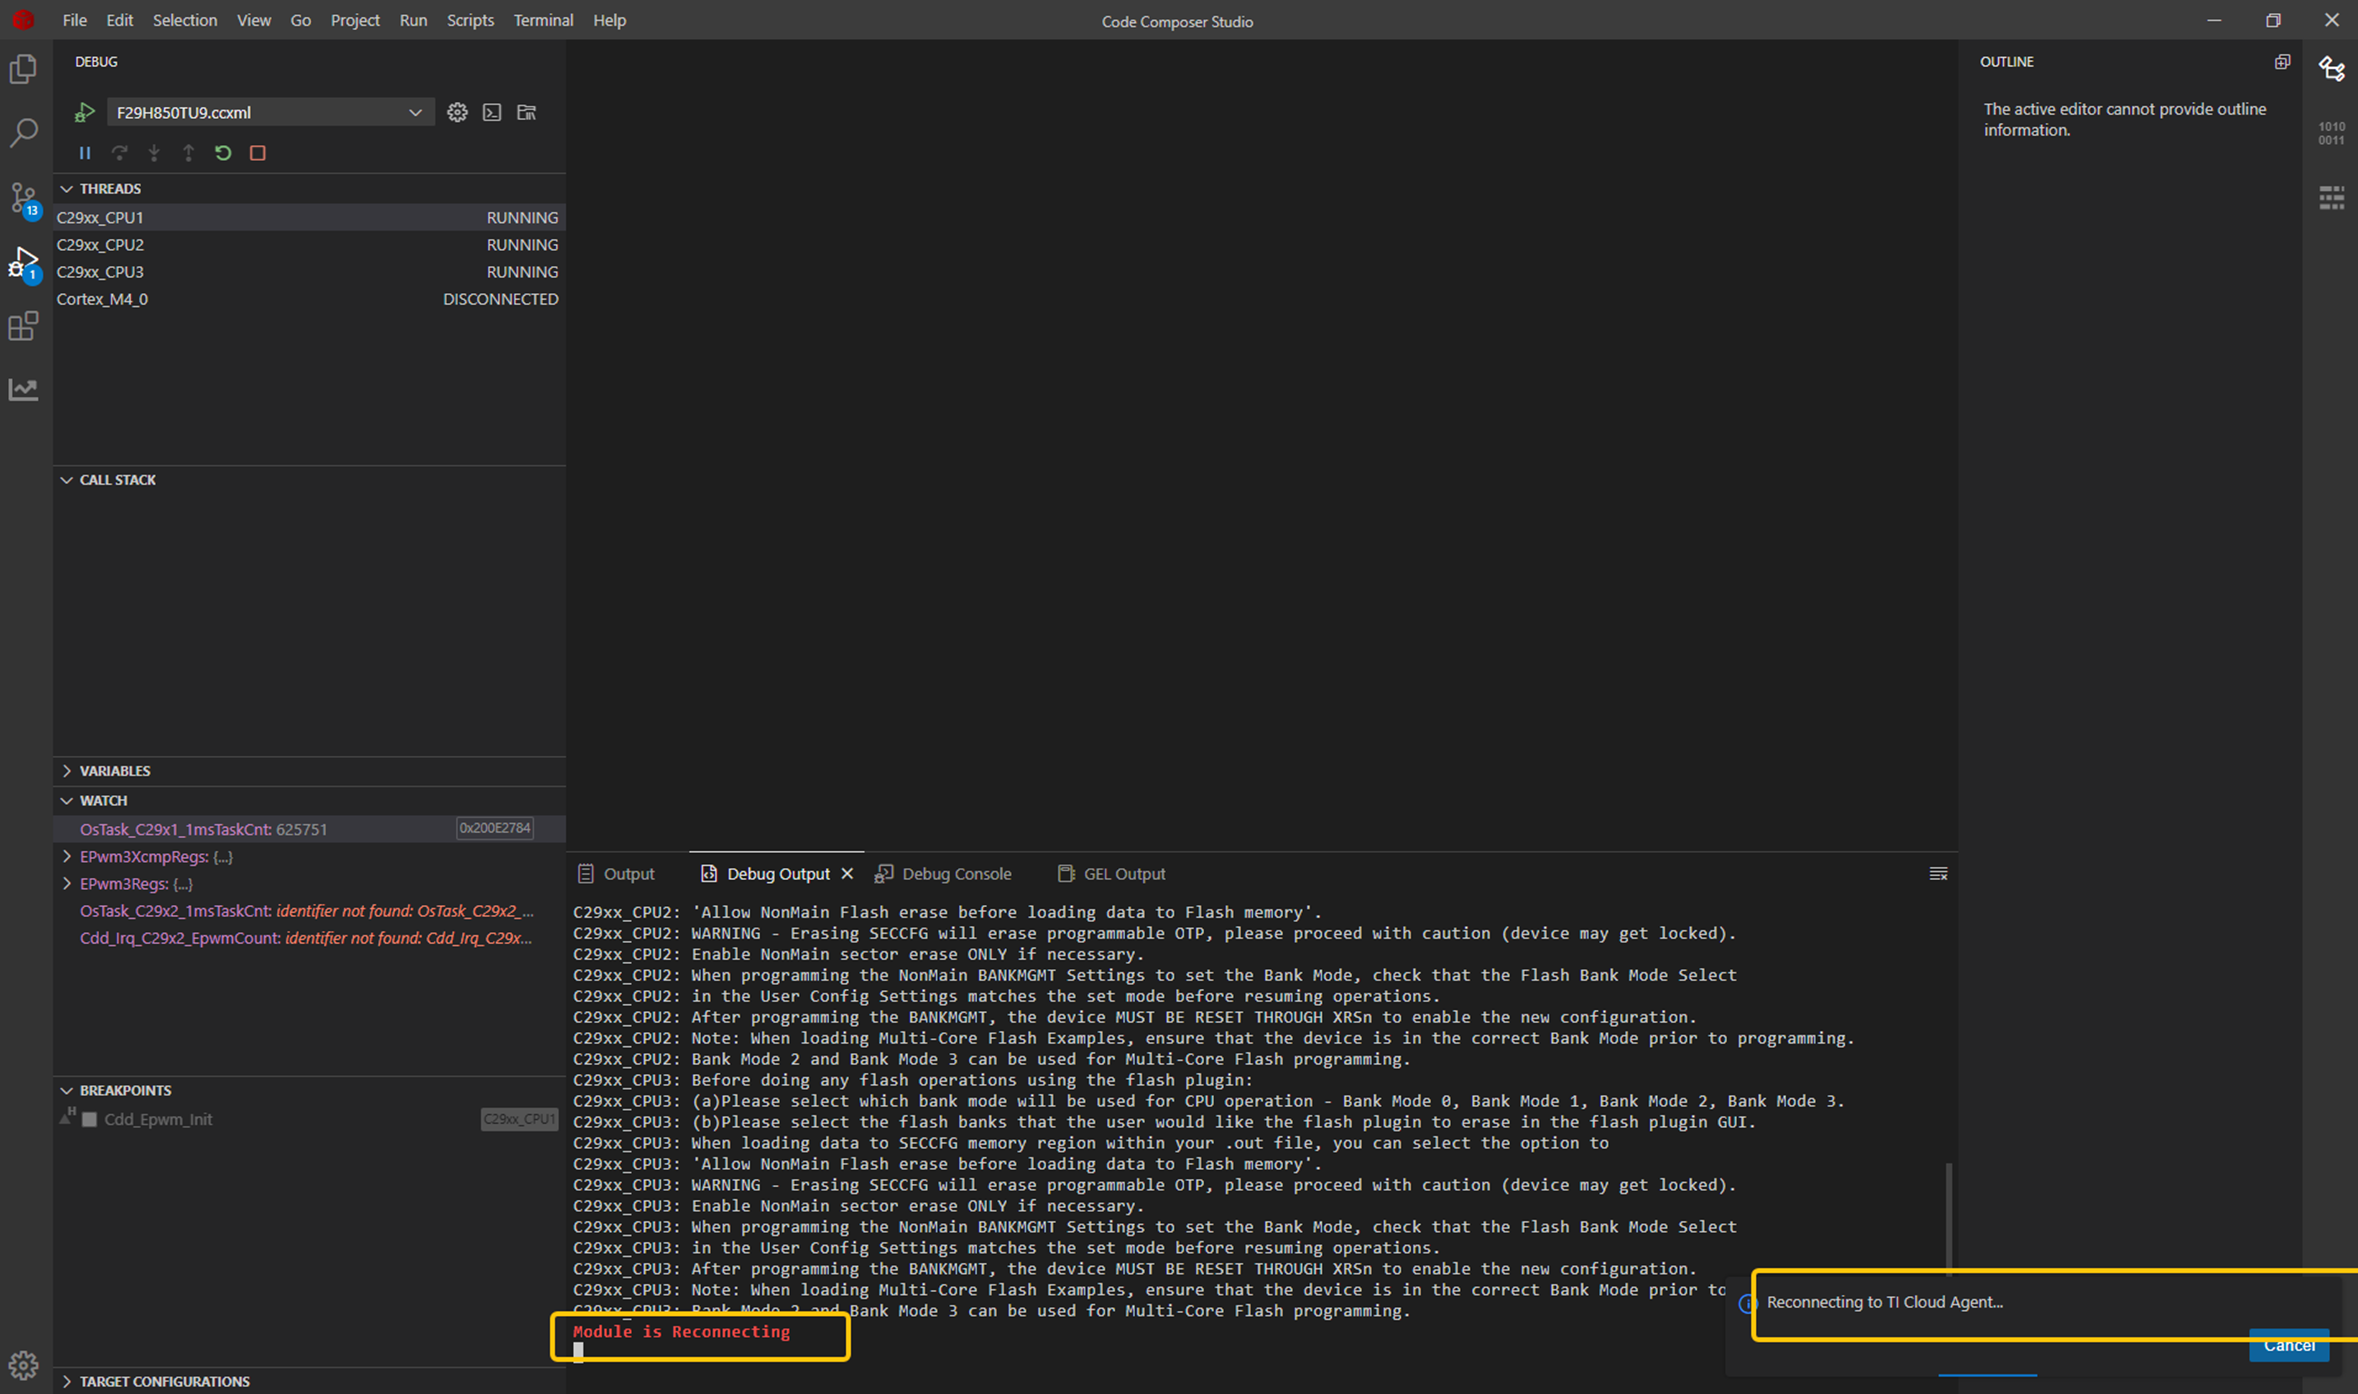Click the Step Over debug icon
This screenshot has height=1394, width=2358.
(x=119, y=153)
